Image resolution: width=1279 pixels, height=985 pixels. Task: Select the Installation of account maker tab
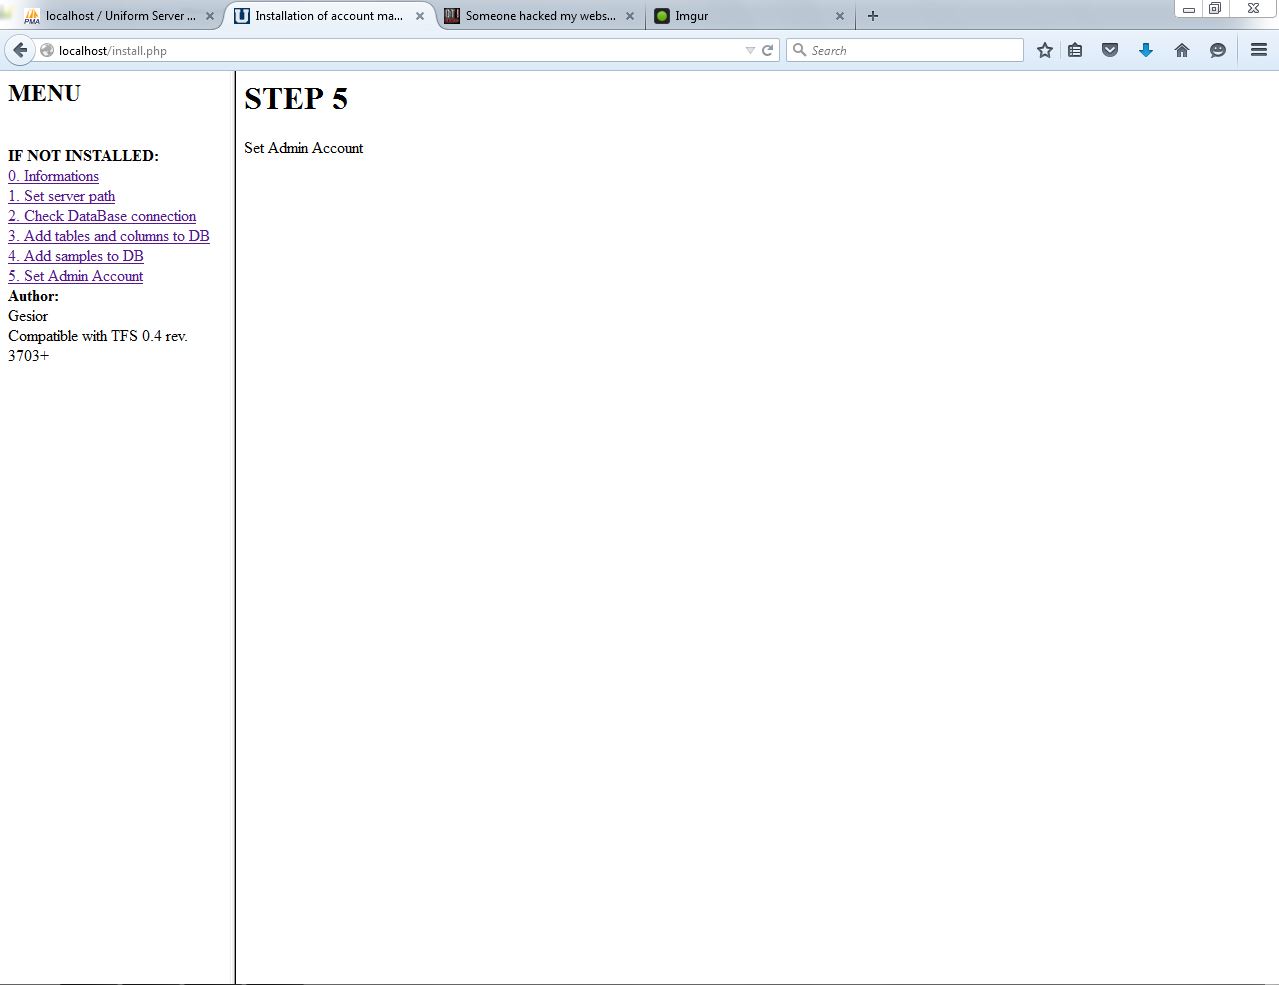tap(328, 16)
